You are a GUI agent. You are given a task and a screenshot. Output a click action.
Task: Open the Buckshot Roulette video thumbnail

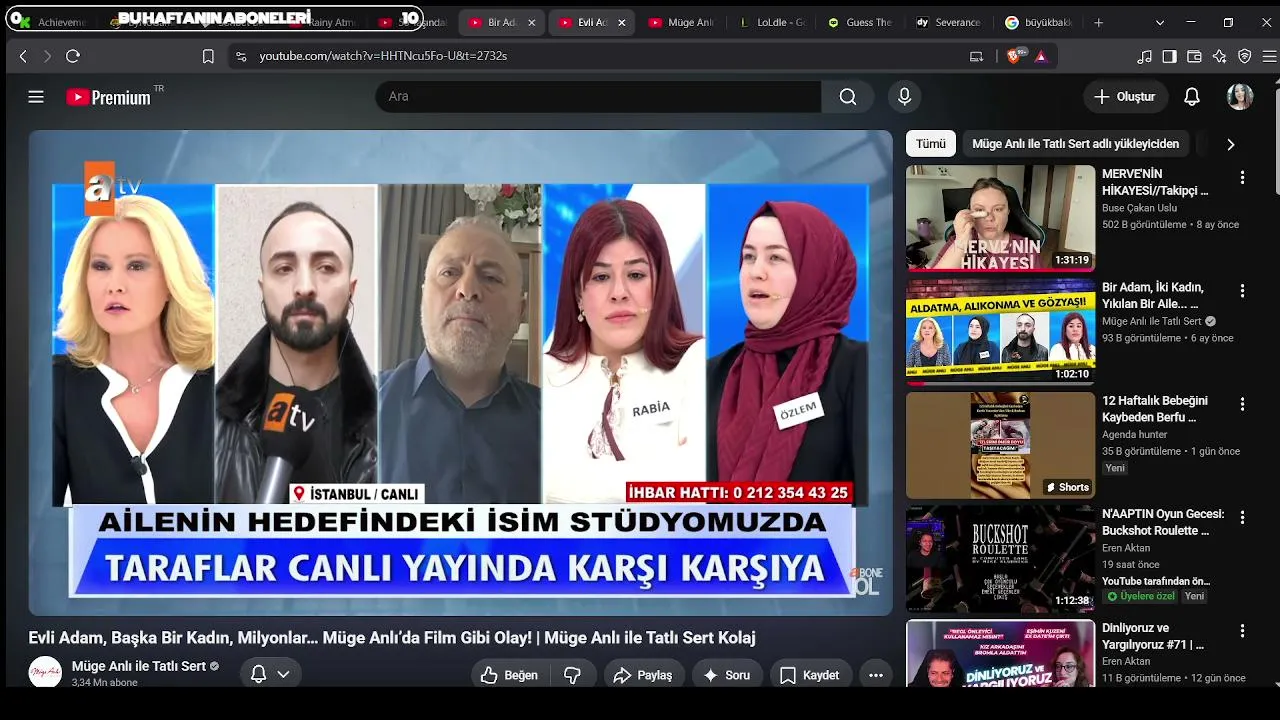(x=1000, y=559)
